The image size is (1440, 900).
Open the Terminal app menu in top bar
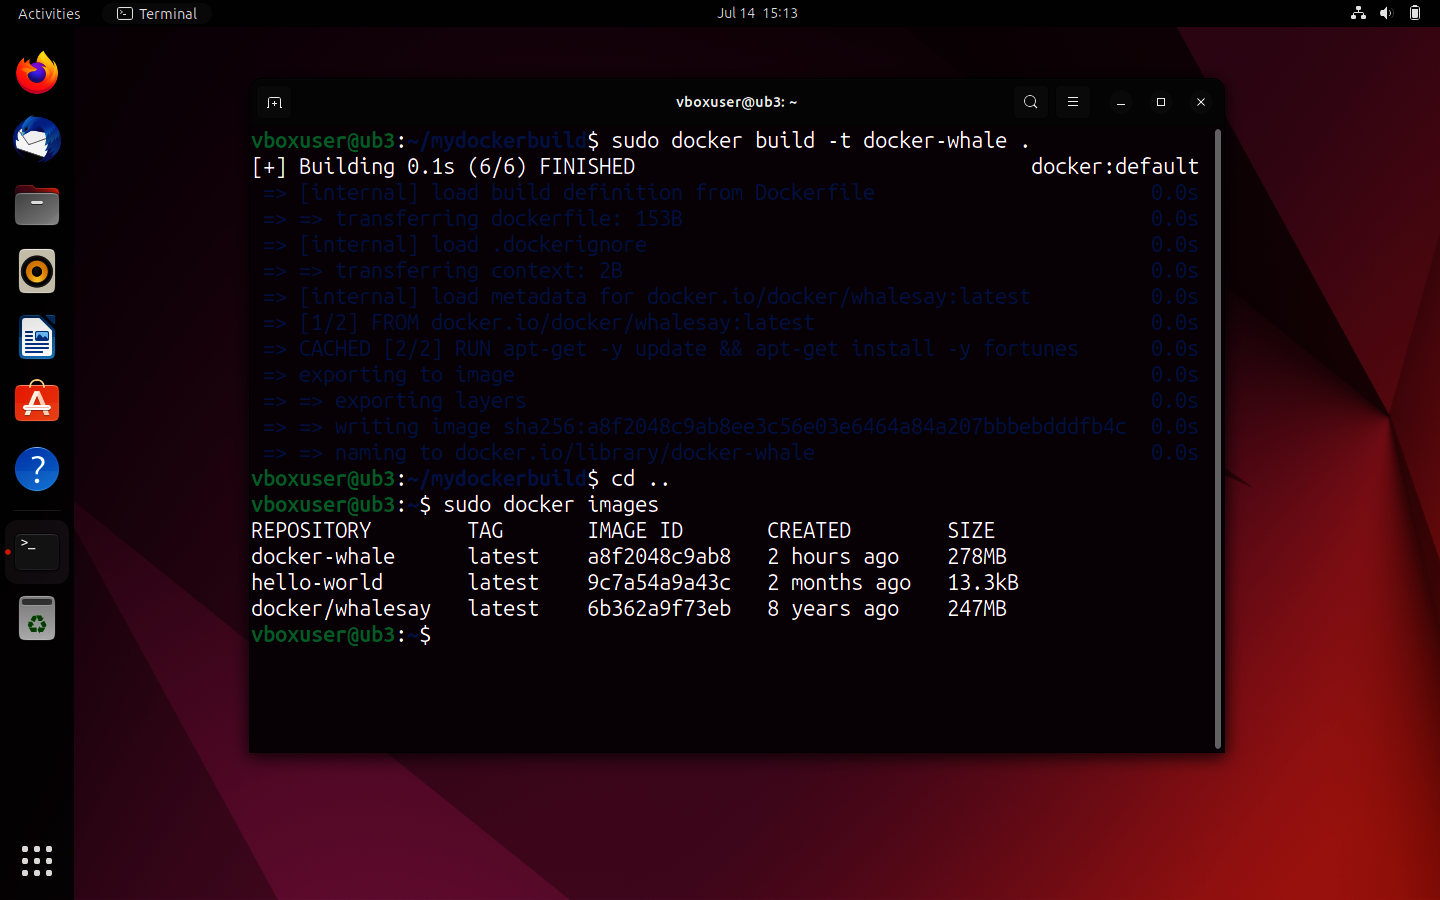(157, 13)
